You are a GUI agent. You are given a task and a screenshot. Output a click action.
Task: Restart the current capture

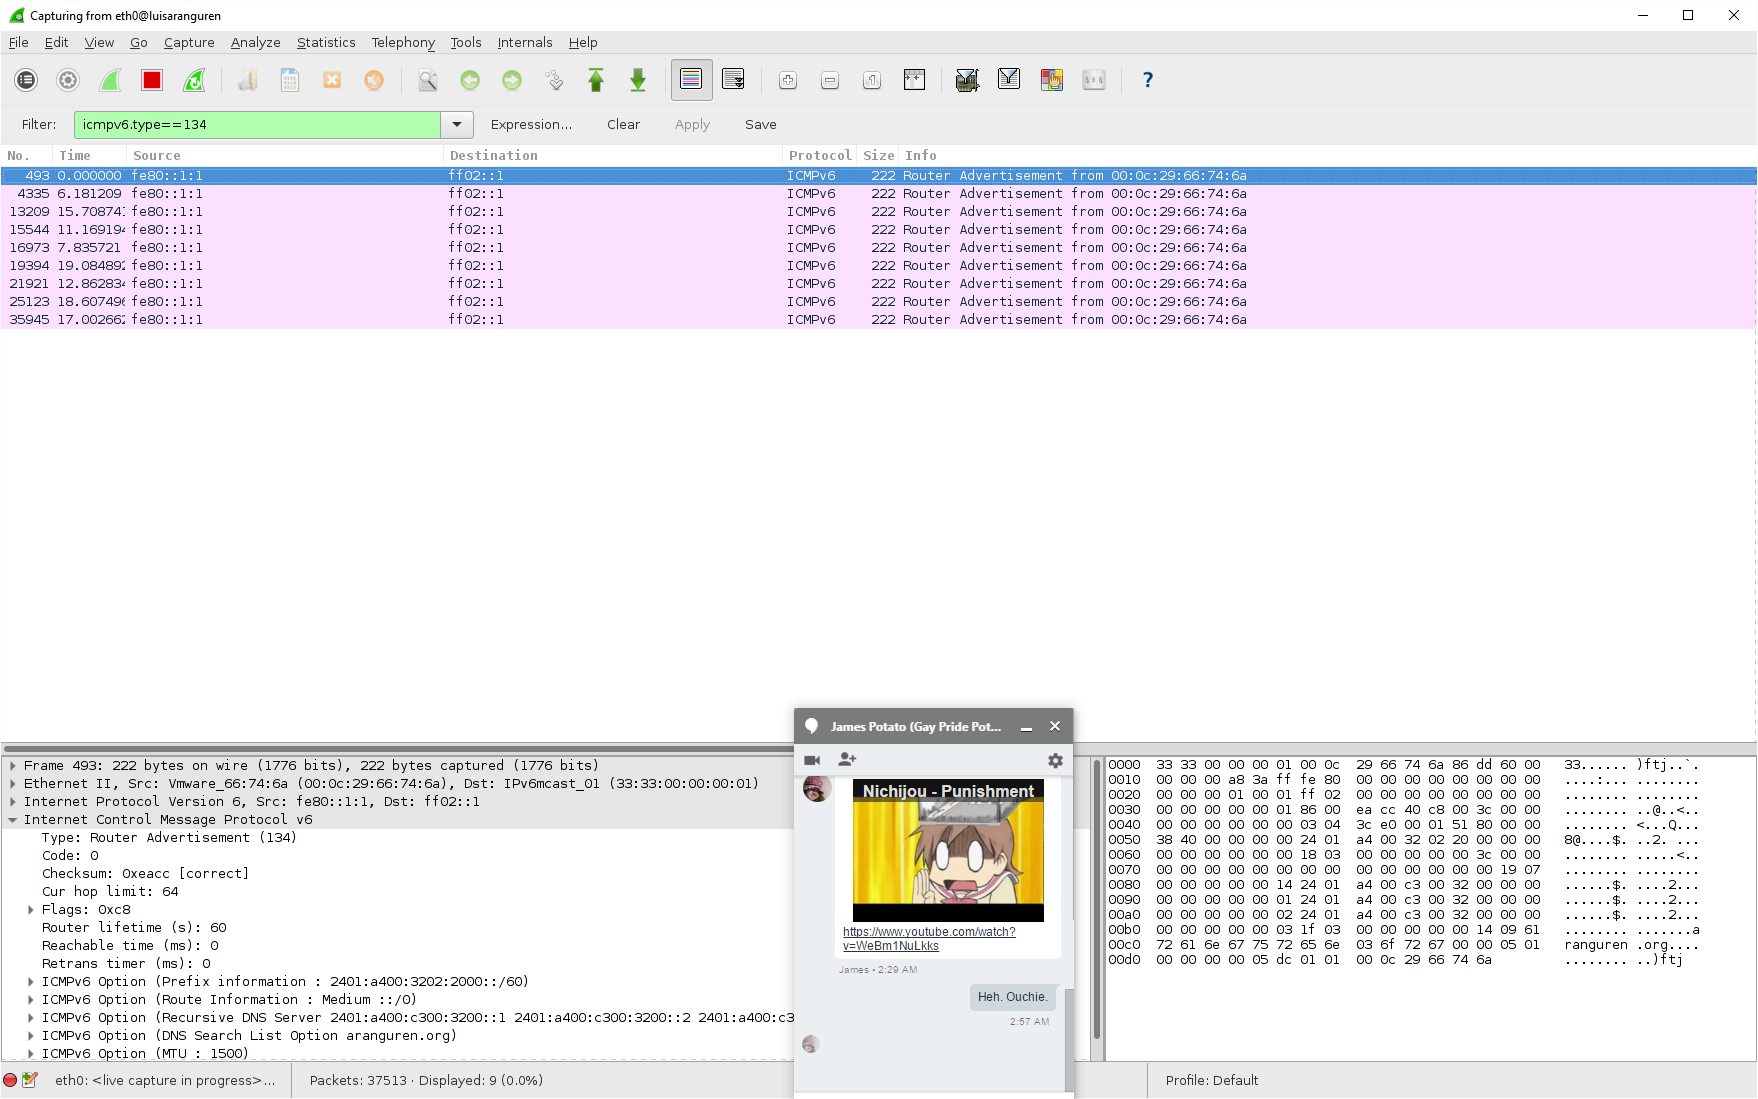194,80
